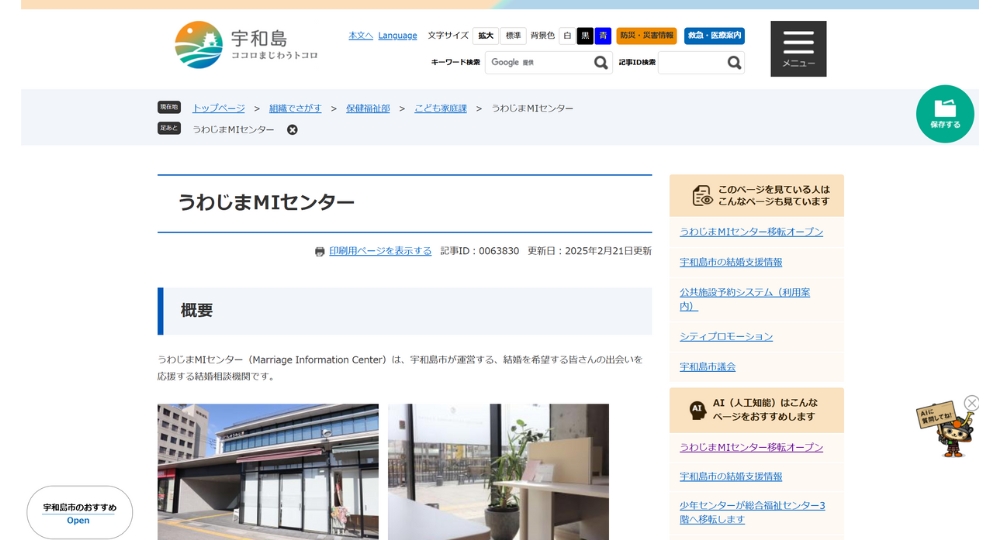Click the keyword search magnifier icon
Viewport: 1000px width, 540px height.
[601, 62]
